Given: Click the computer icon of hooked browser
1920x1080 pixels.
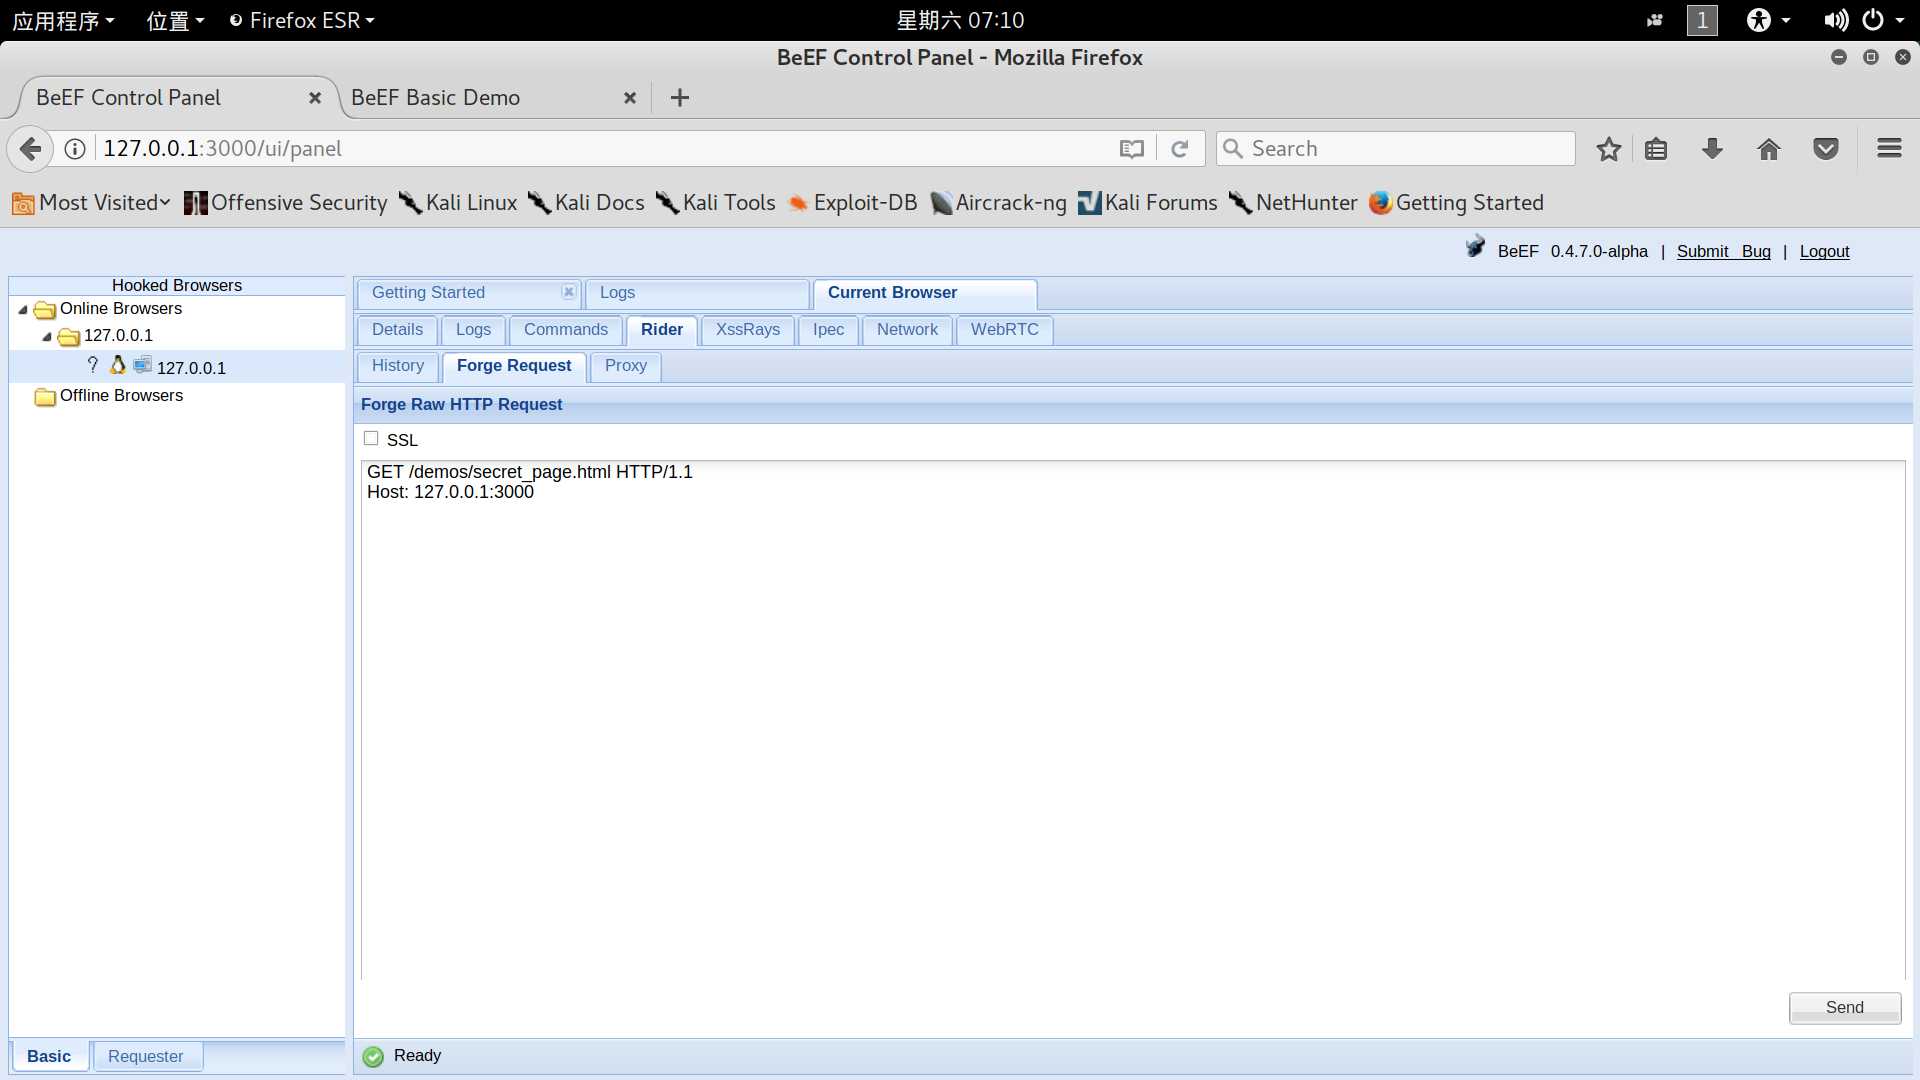Looking at the screenshot, I should pyautogui.click(x=143, y=365).
